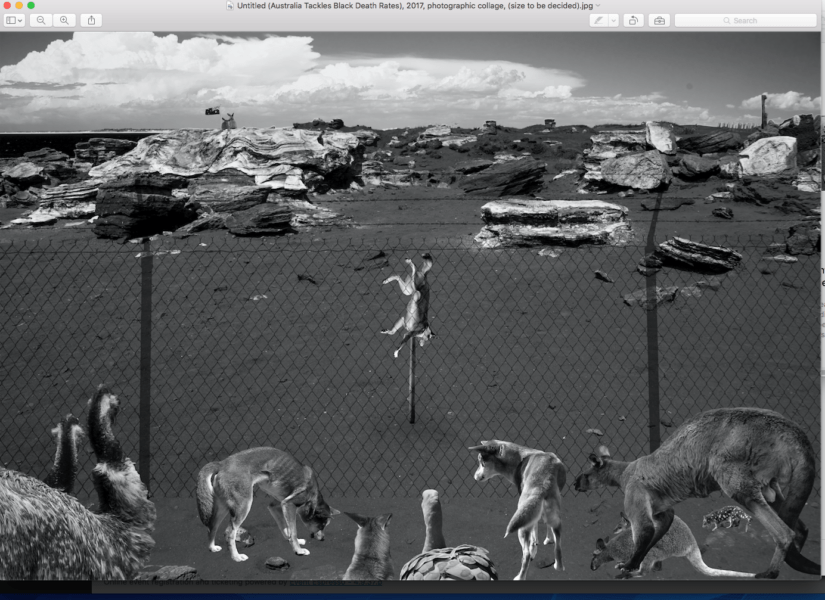Viewport: 825px width, 600px height.
Task: Open the title dropdown chevron after .jpg
Action: pyautogui.click(x=598, y=6)
